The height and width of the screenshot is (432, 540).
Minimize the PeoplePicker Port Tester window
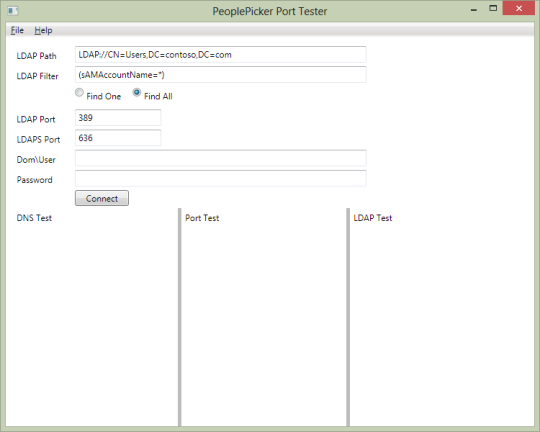pyautogui.click(x=474, y=10)
